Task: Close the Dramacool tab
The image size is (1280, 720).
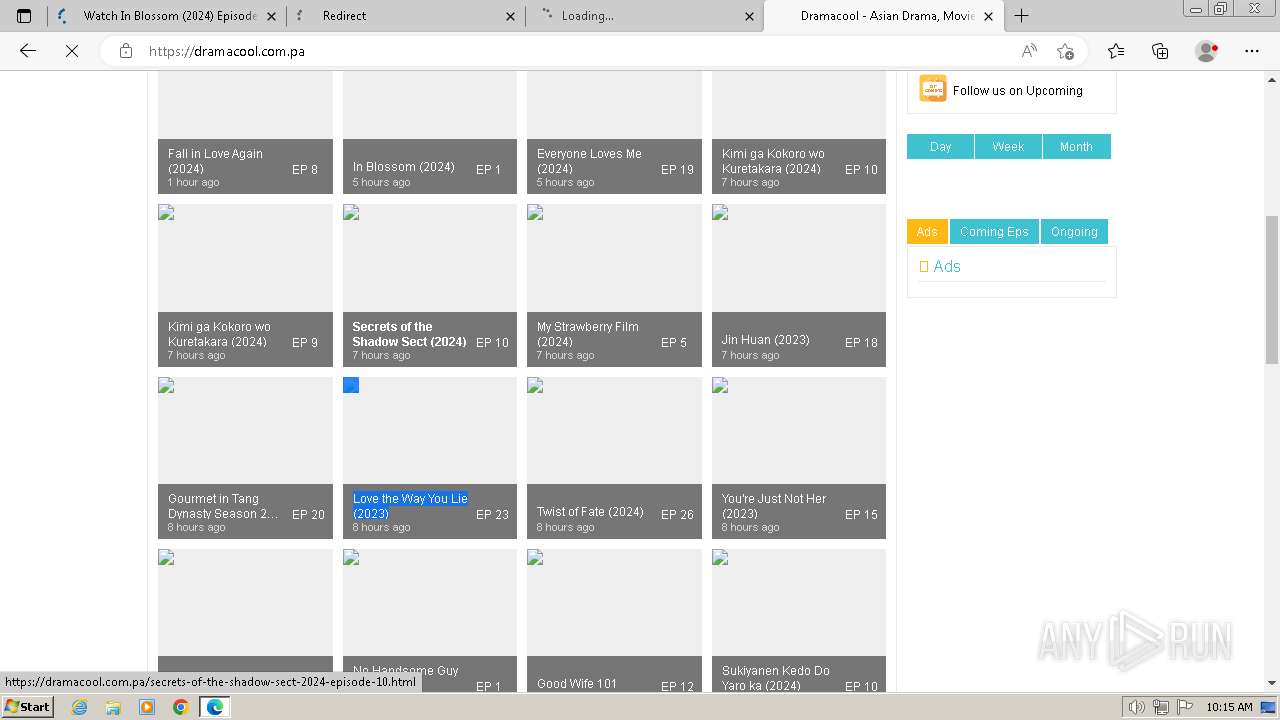Action: [989, 16]
